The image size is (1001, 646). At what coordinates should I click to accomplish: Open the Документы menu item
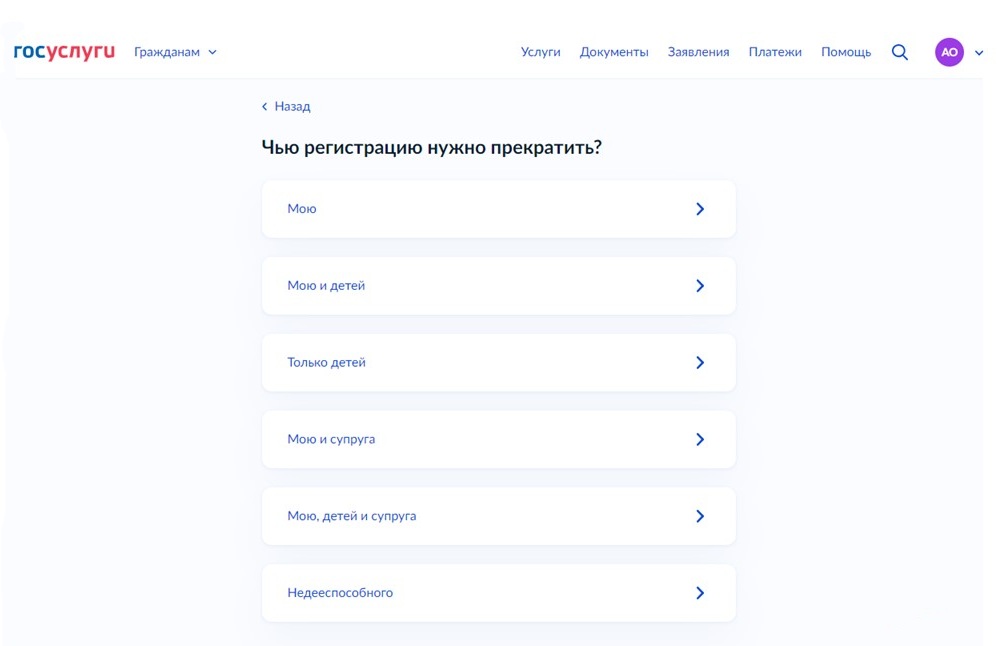click(x=613, y=52)
